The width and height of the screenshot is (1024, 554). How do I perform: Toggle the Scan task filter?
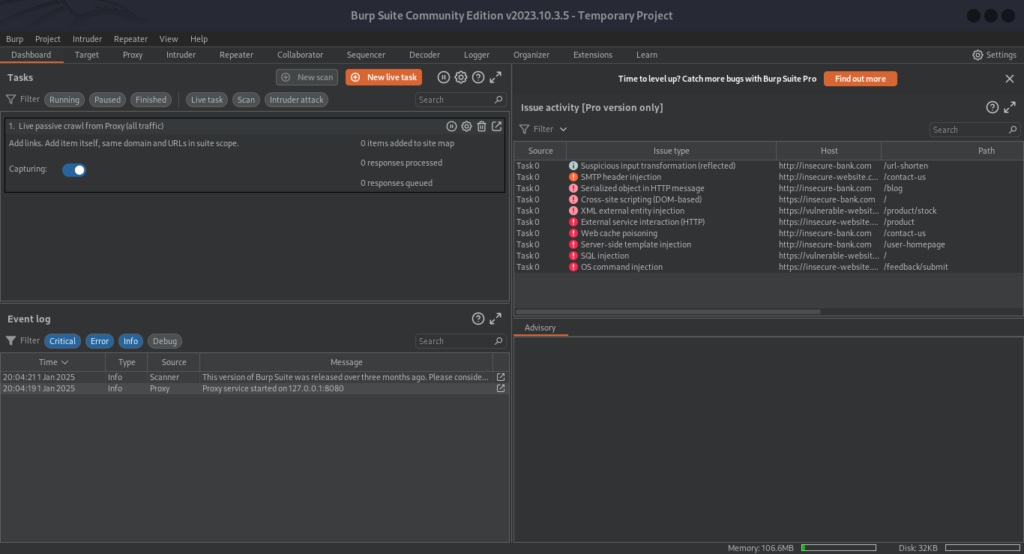[x=246, y=100]
